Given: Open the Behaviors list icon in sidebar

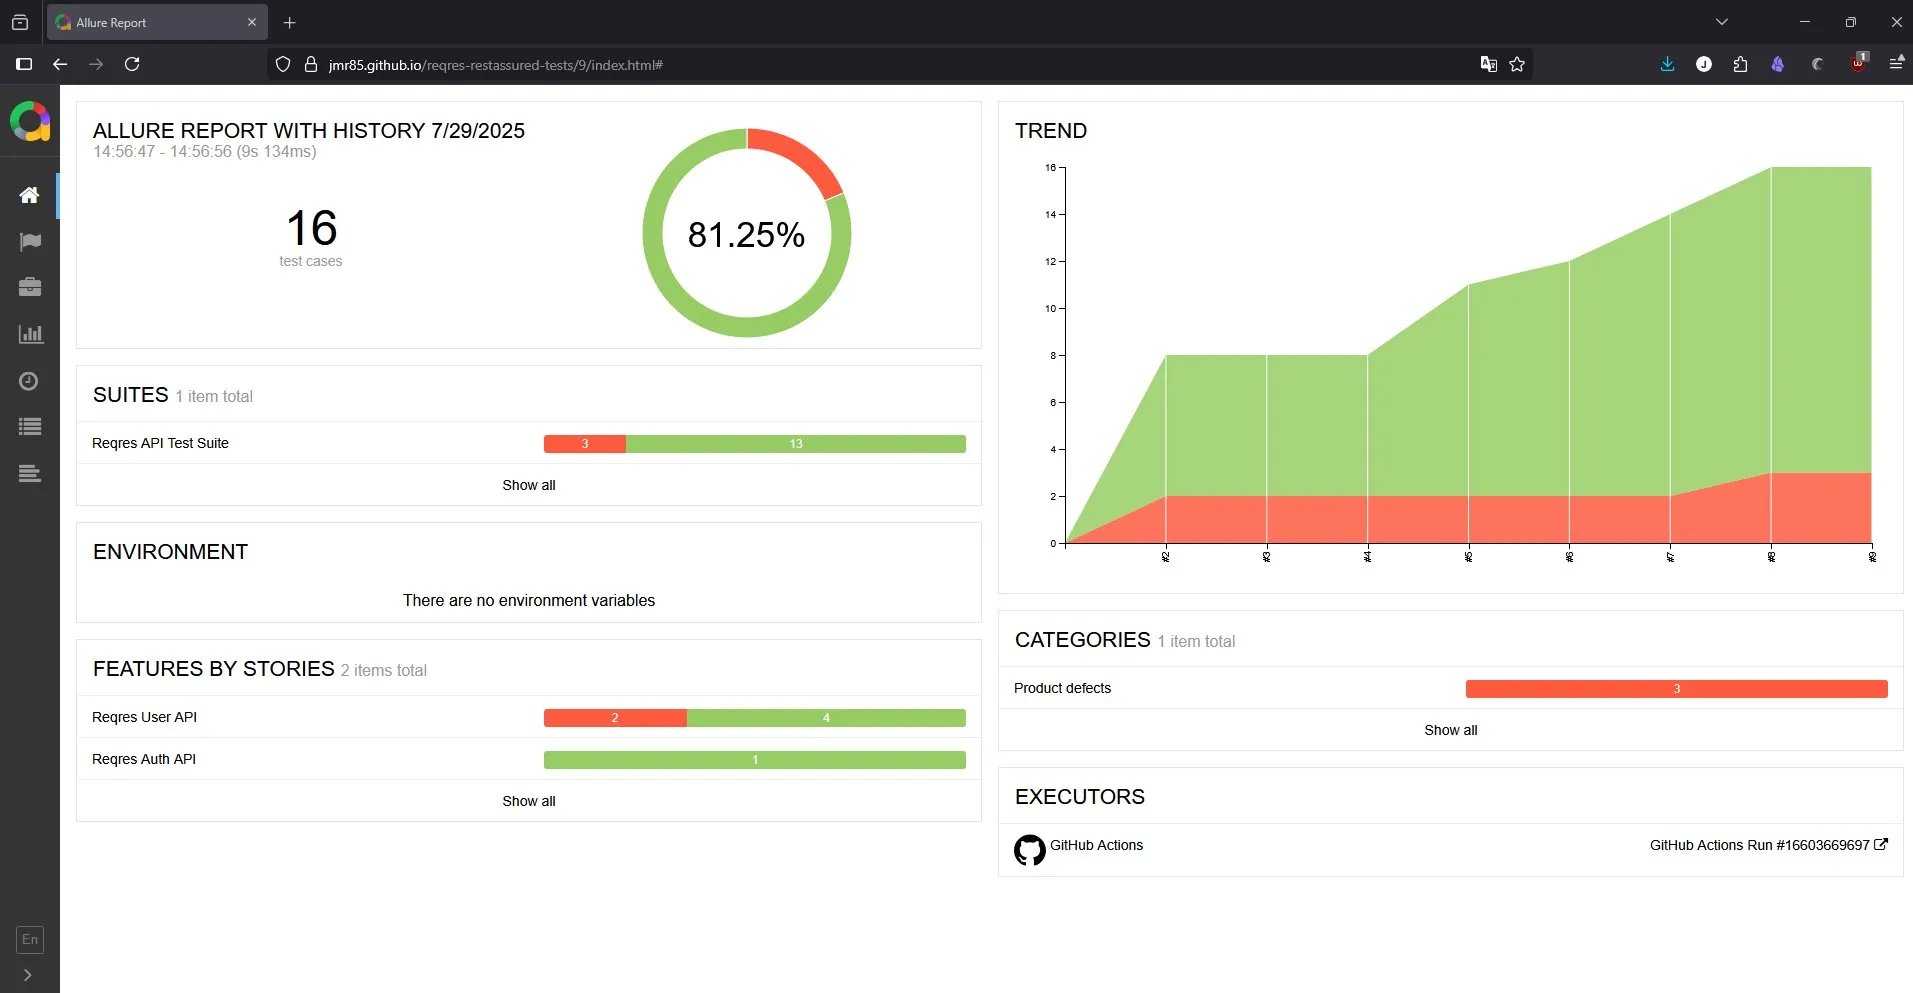Looking at the screenshot, I should pos(30,427).
